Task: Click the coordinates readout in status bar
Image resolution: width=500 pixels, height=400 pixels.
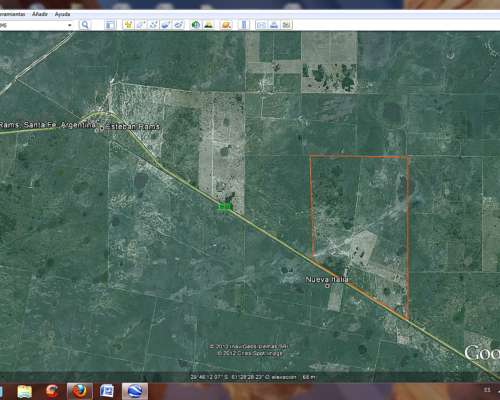Action: [253, 377]
